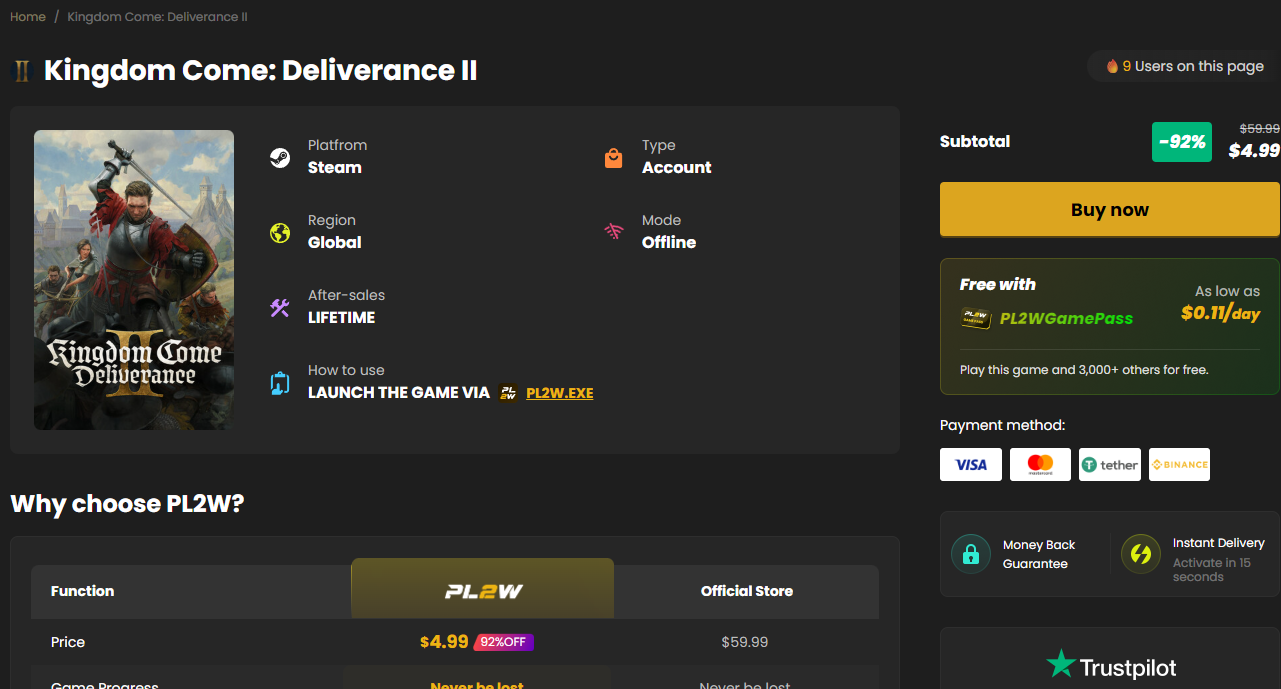Open the PL2WGamePass offer banner

tap(1109, 327)
